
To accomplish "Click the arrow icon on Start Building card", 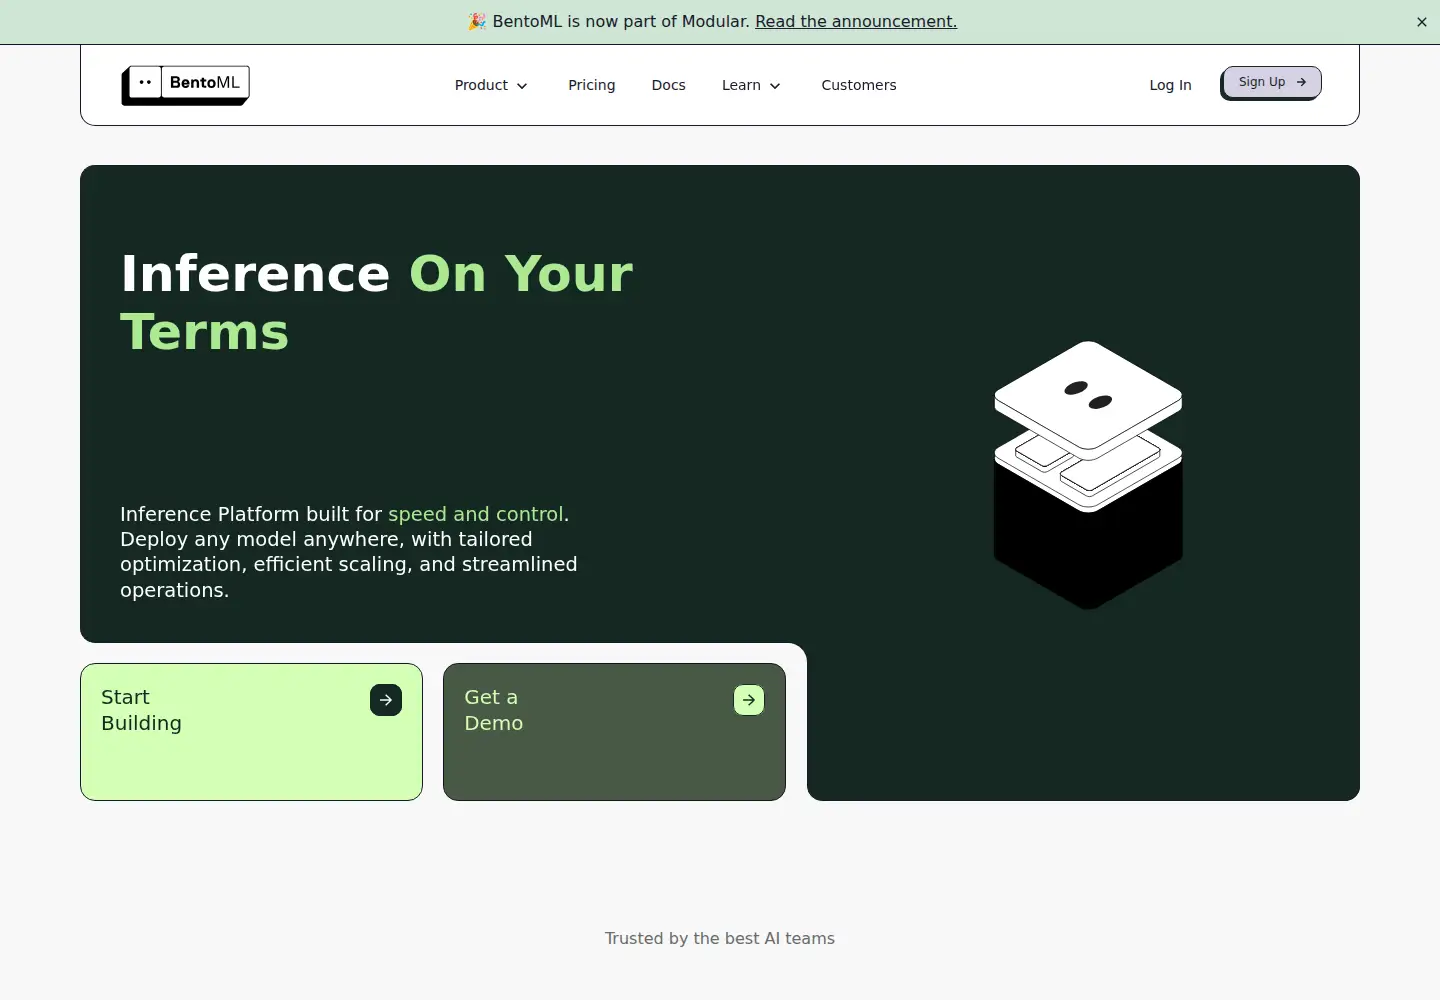I will click(x=386, y=700).
